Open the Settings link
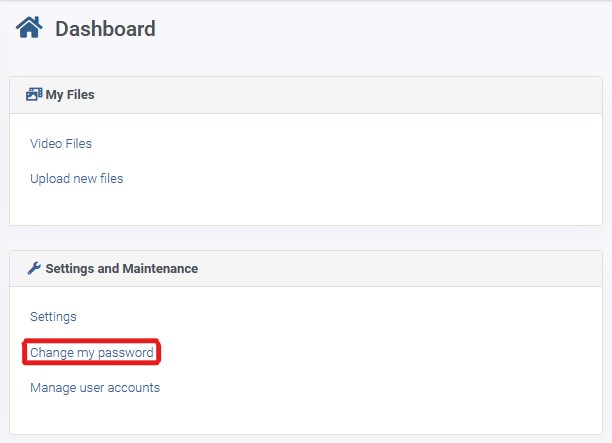This screenshot has height=443, width=612. click(x=53, y=317)
